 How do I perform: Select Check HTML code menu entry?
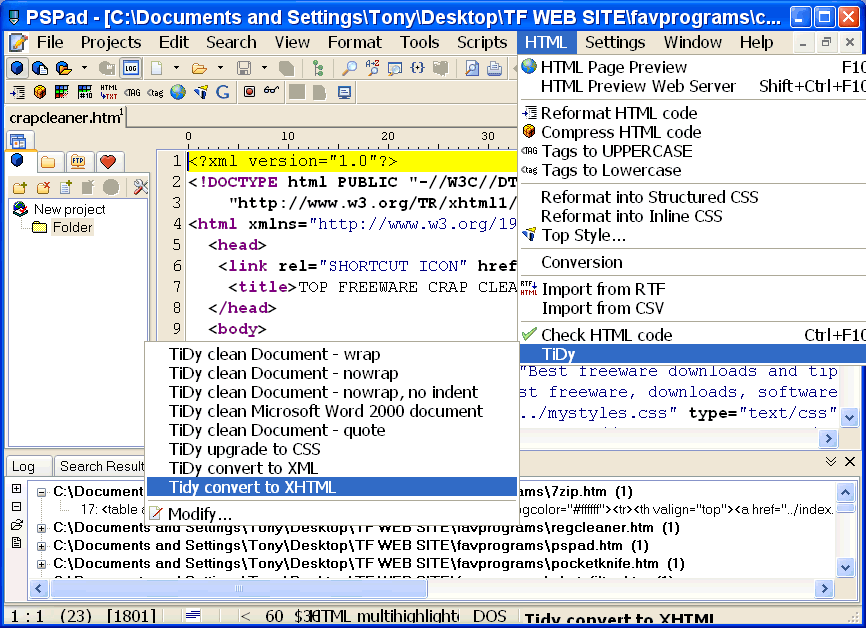tap(693, 335)
